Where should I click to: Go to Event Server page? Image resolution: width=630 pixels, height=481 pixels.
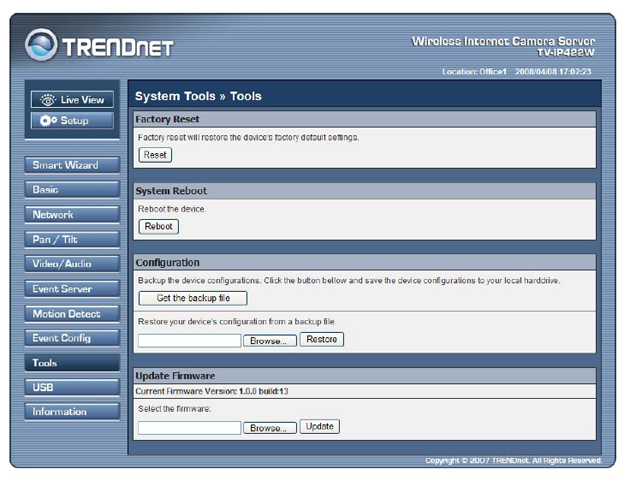[72, 289]
